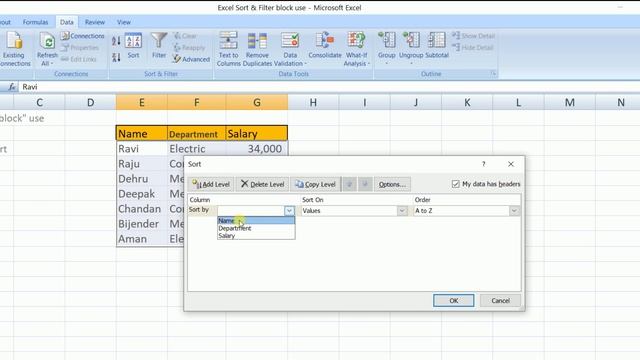Select the cell containing Bijender
Image resolution: width=640 pixels, height=360 pixels.
[x=142, y=224]
